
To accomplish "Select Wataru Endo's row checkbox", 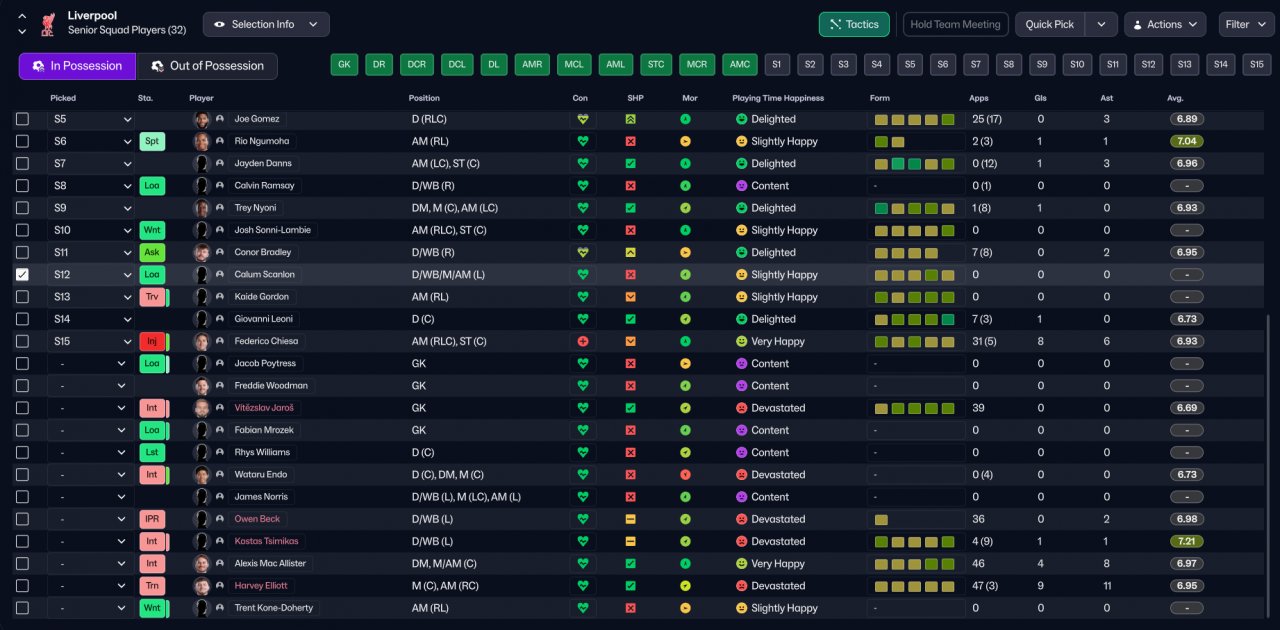I will click(22, 475).
